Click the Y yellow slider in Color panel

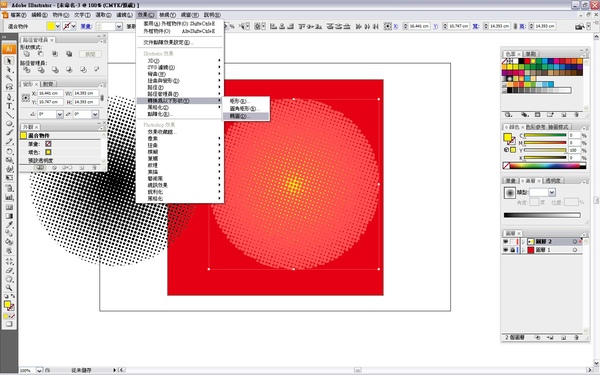(545, 150)
